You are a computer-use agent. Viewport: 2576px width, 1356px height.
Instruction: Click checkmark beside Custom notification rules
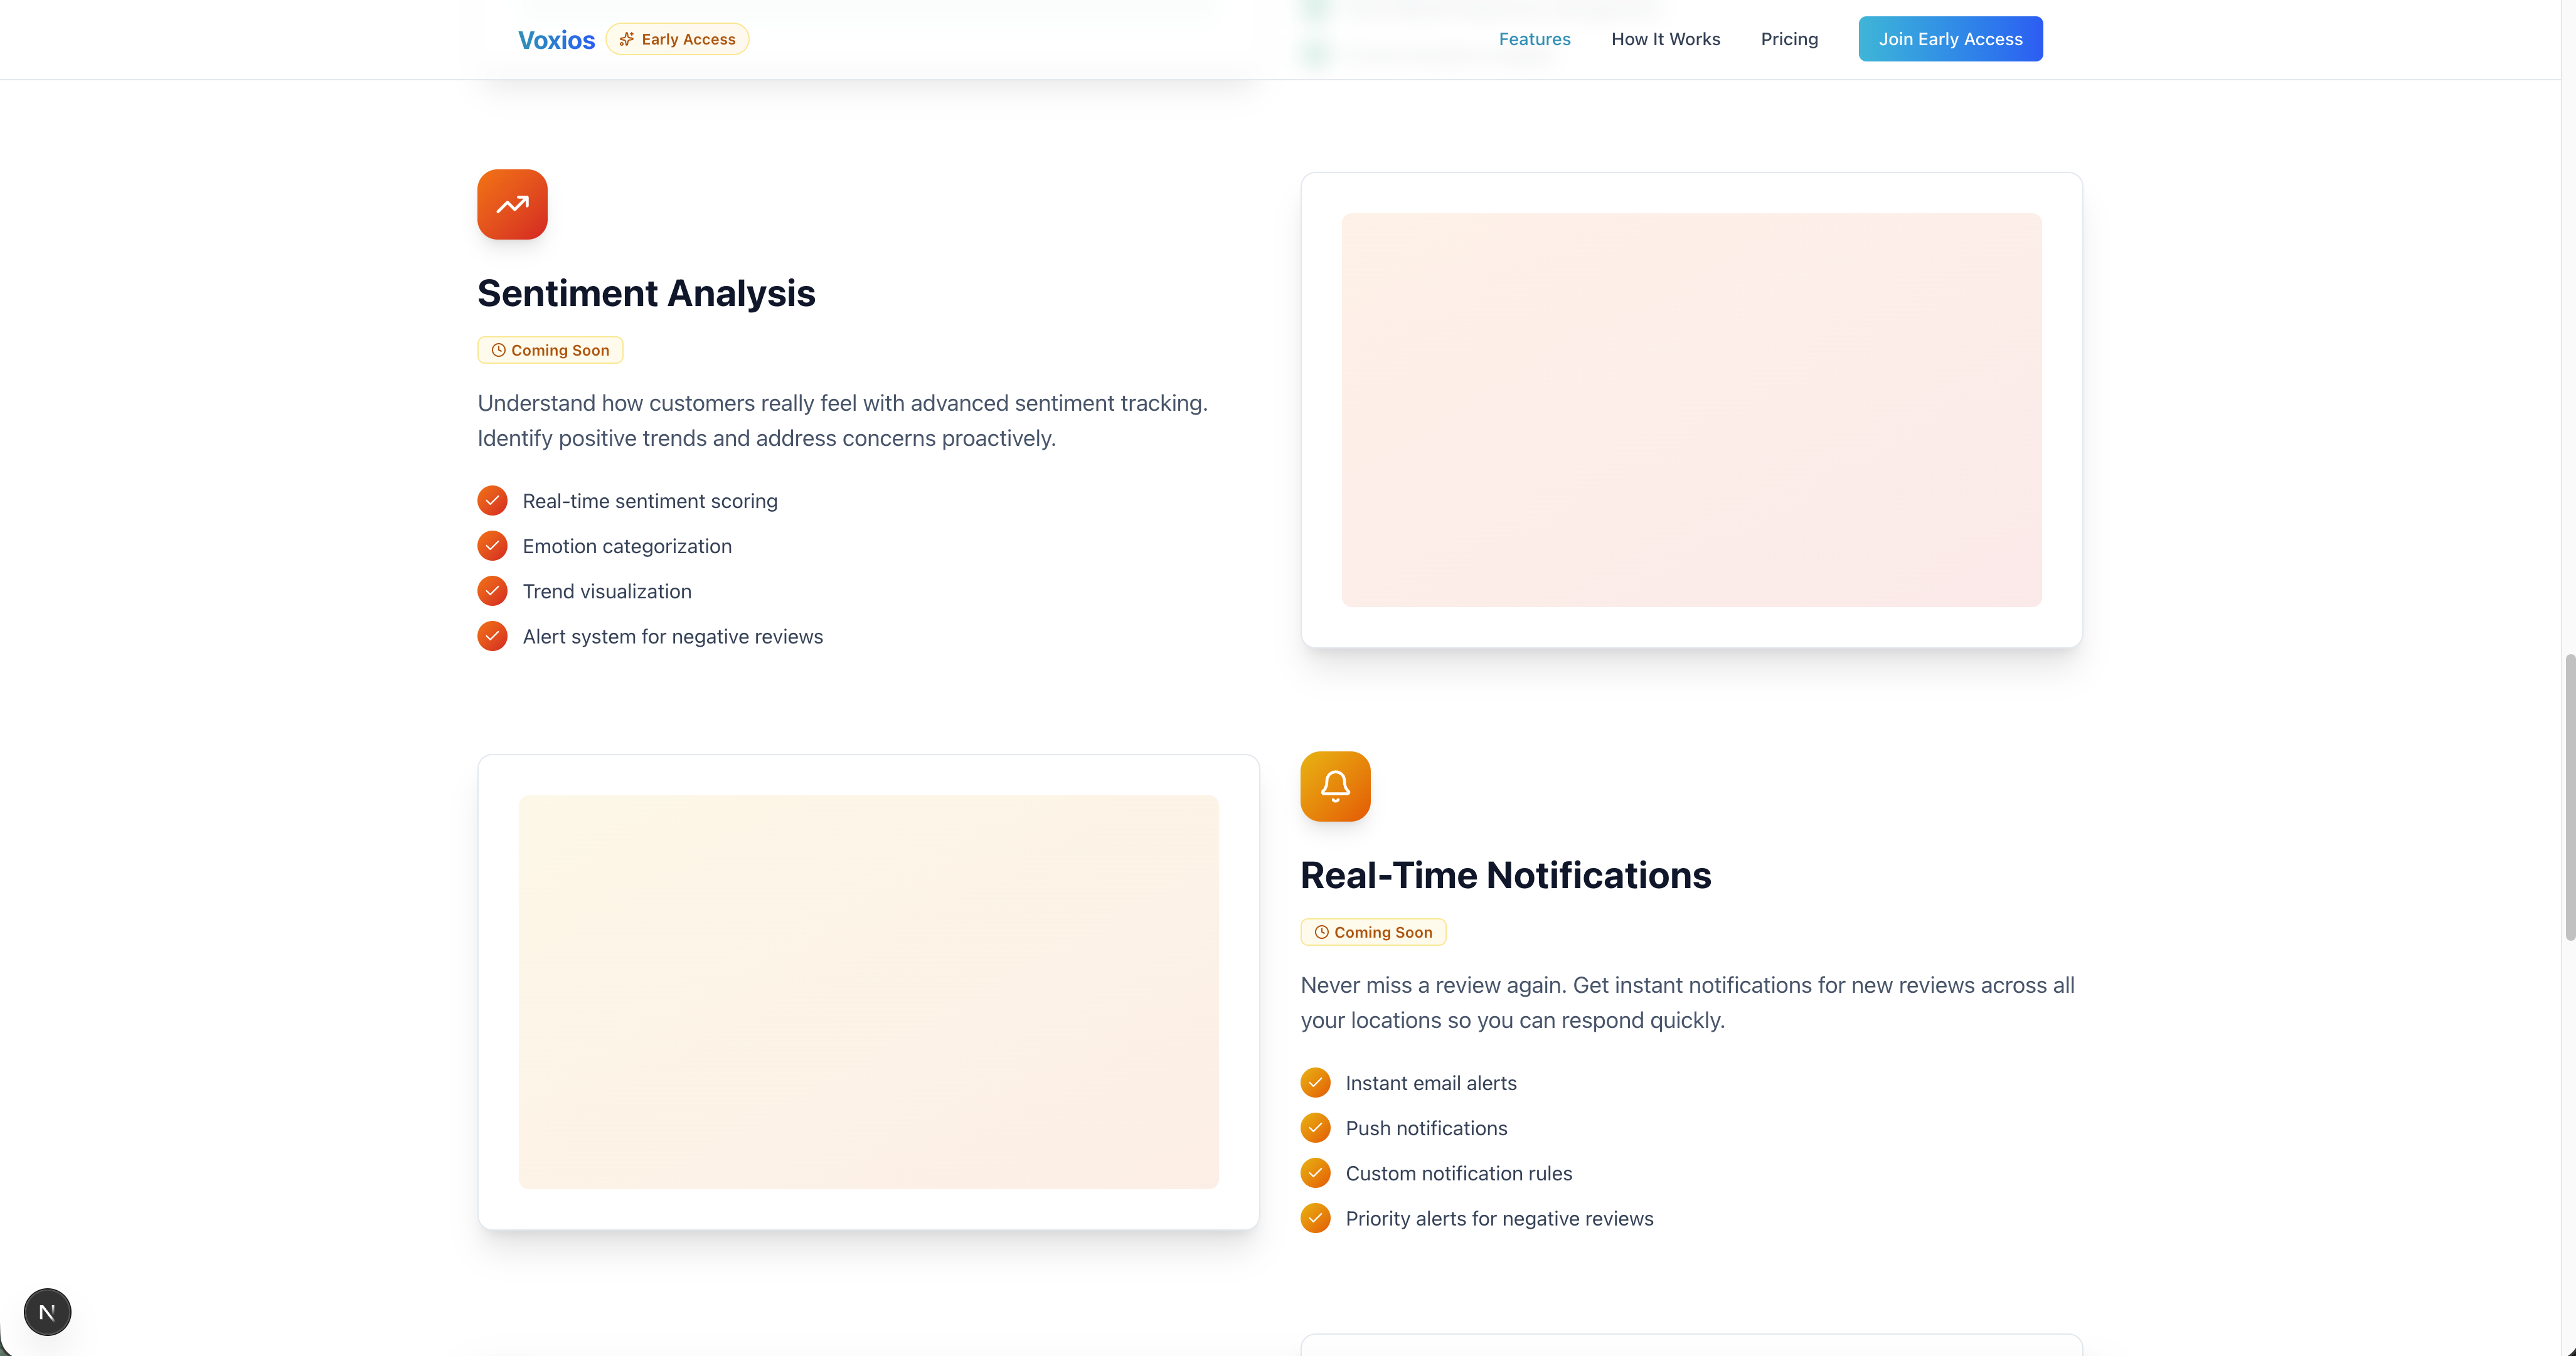point(1315,1173)
